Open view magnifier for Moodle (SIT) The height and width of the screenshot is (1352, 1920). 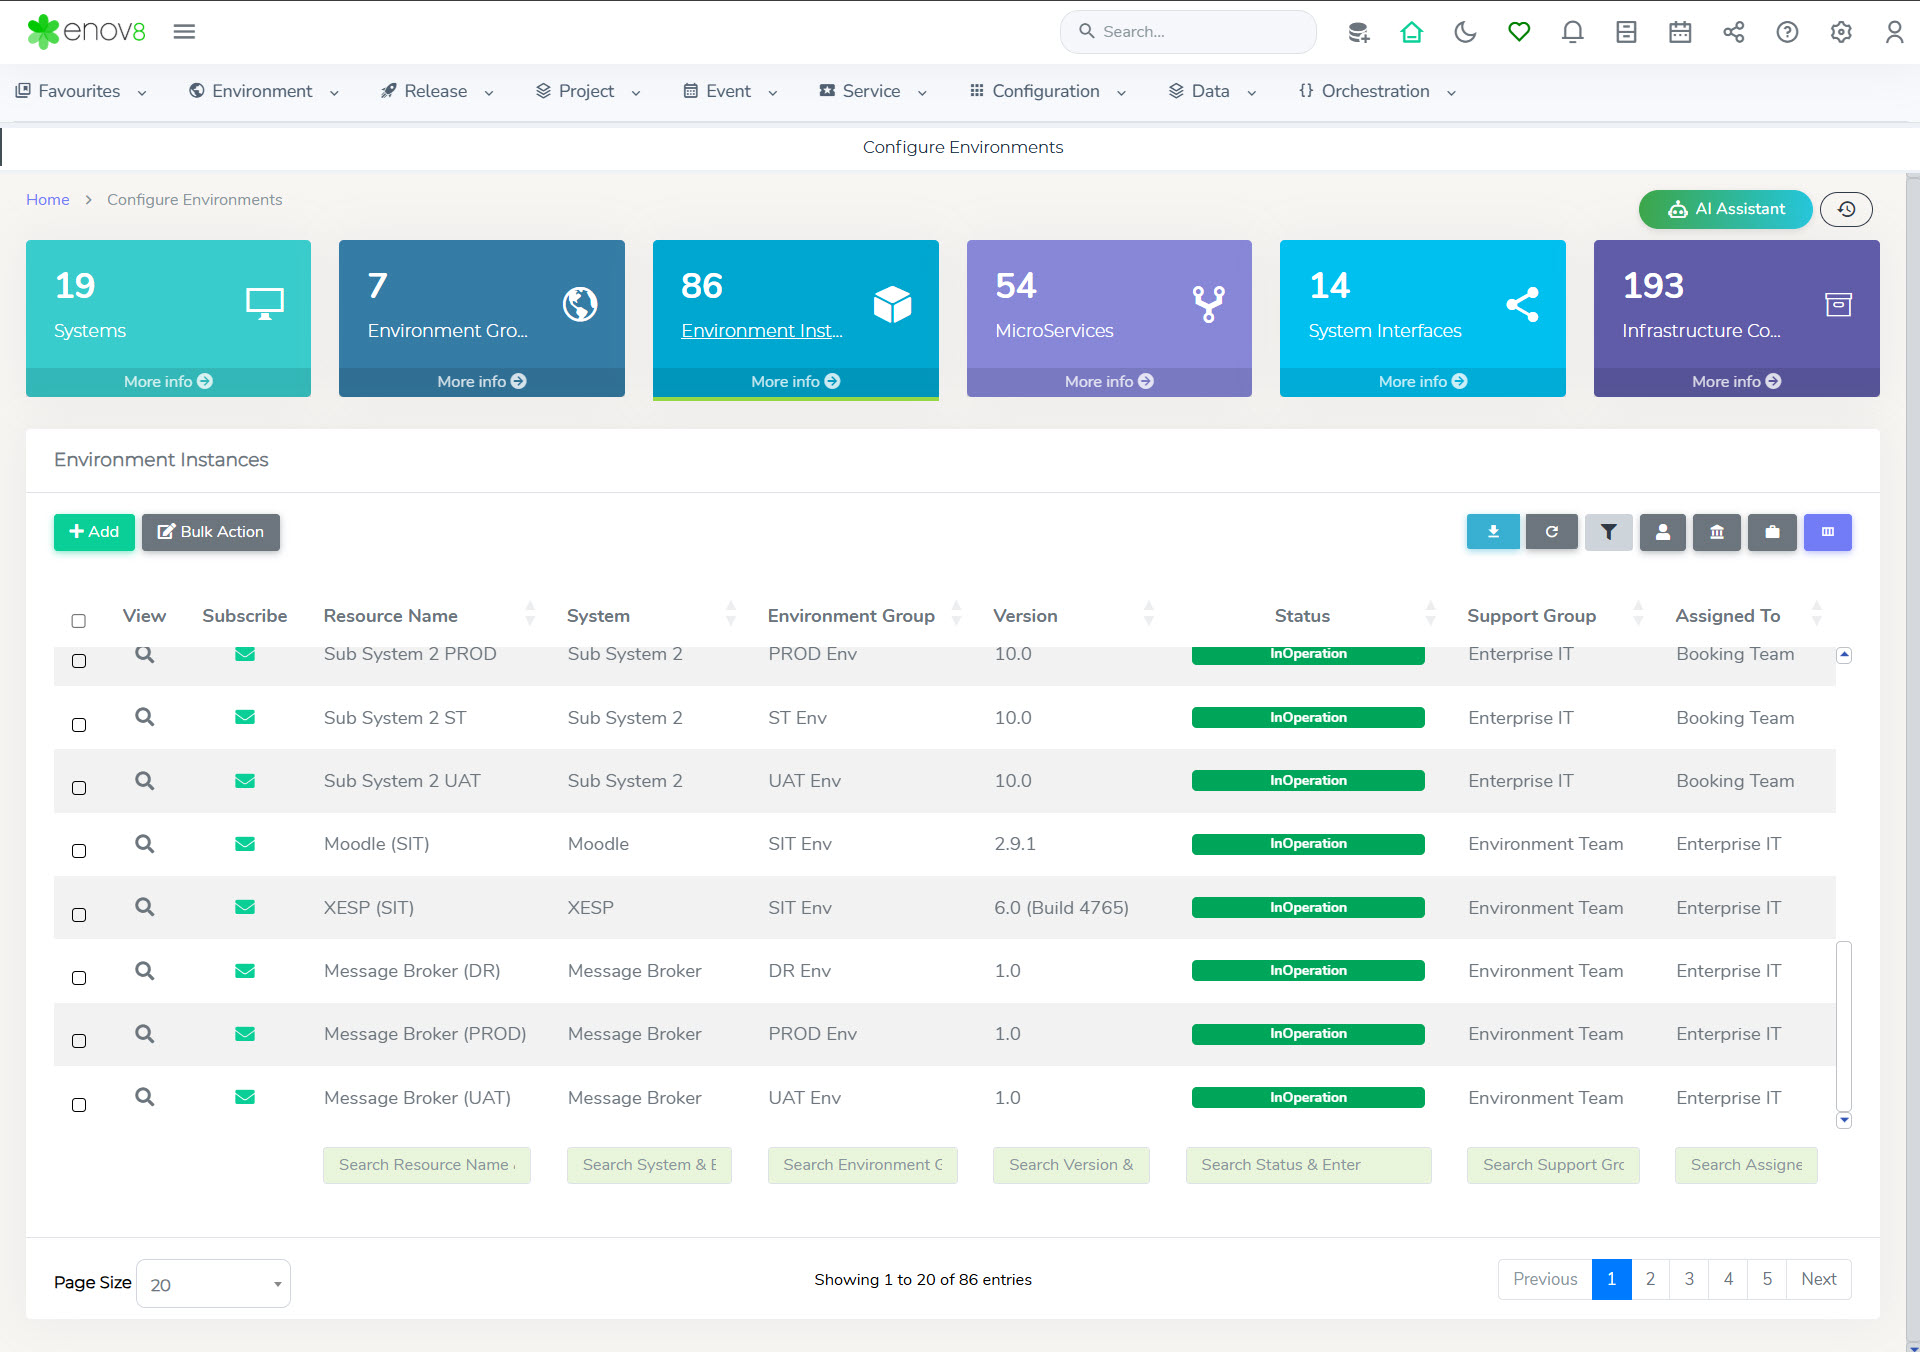[x=145, y=844]
